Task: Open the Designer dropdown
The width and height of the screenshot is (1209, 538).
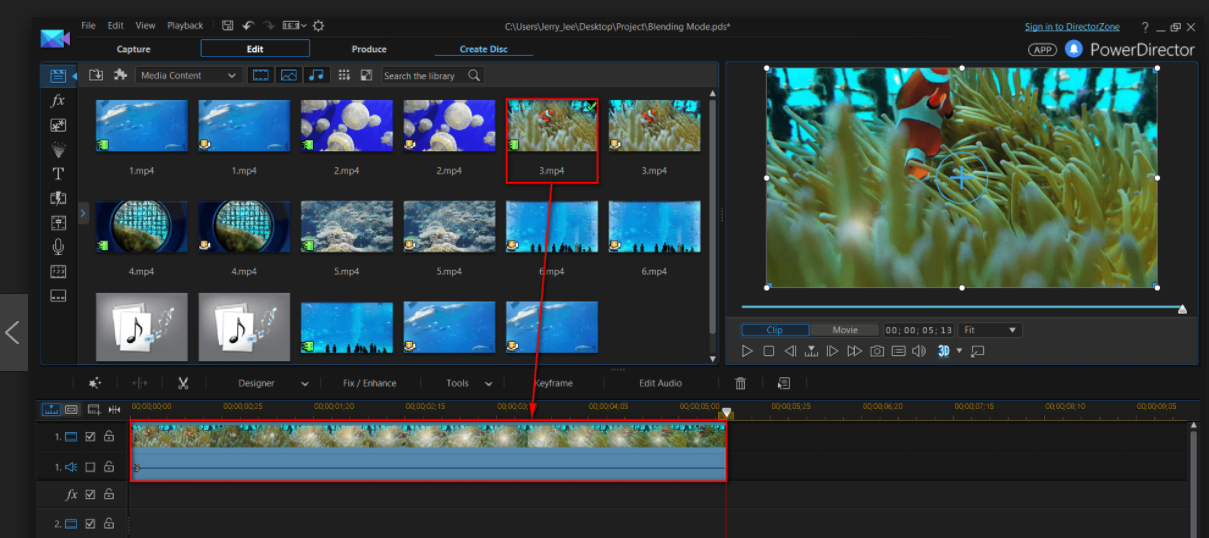Action: coord(273,383)
